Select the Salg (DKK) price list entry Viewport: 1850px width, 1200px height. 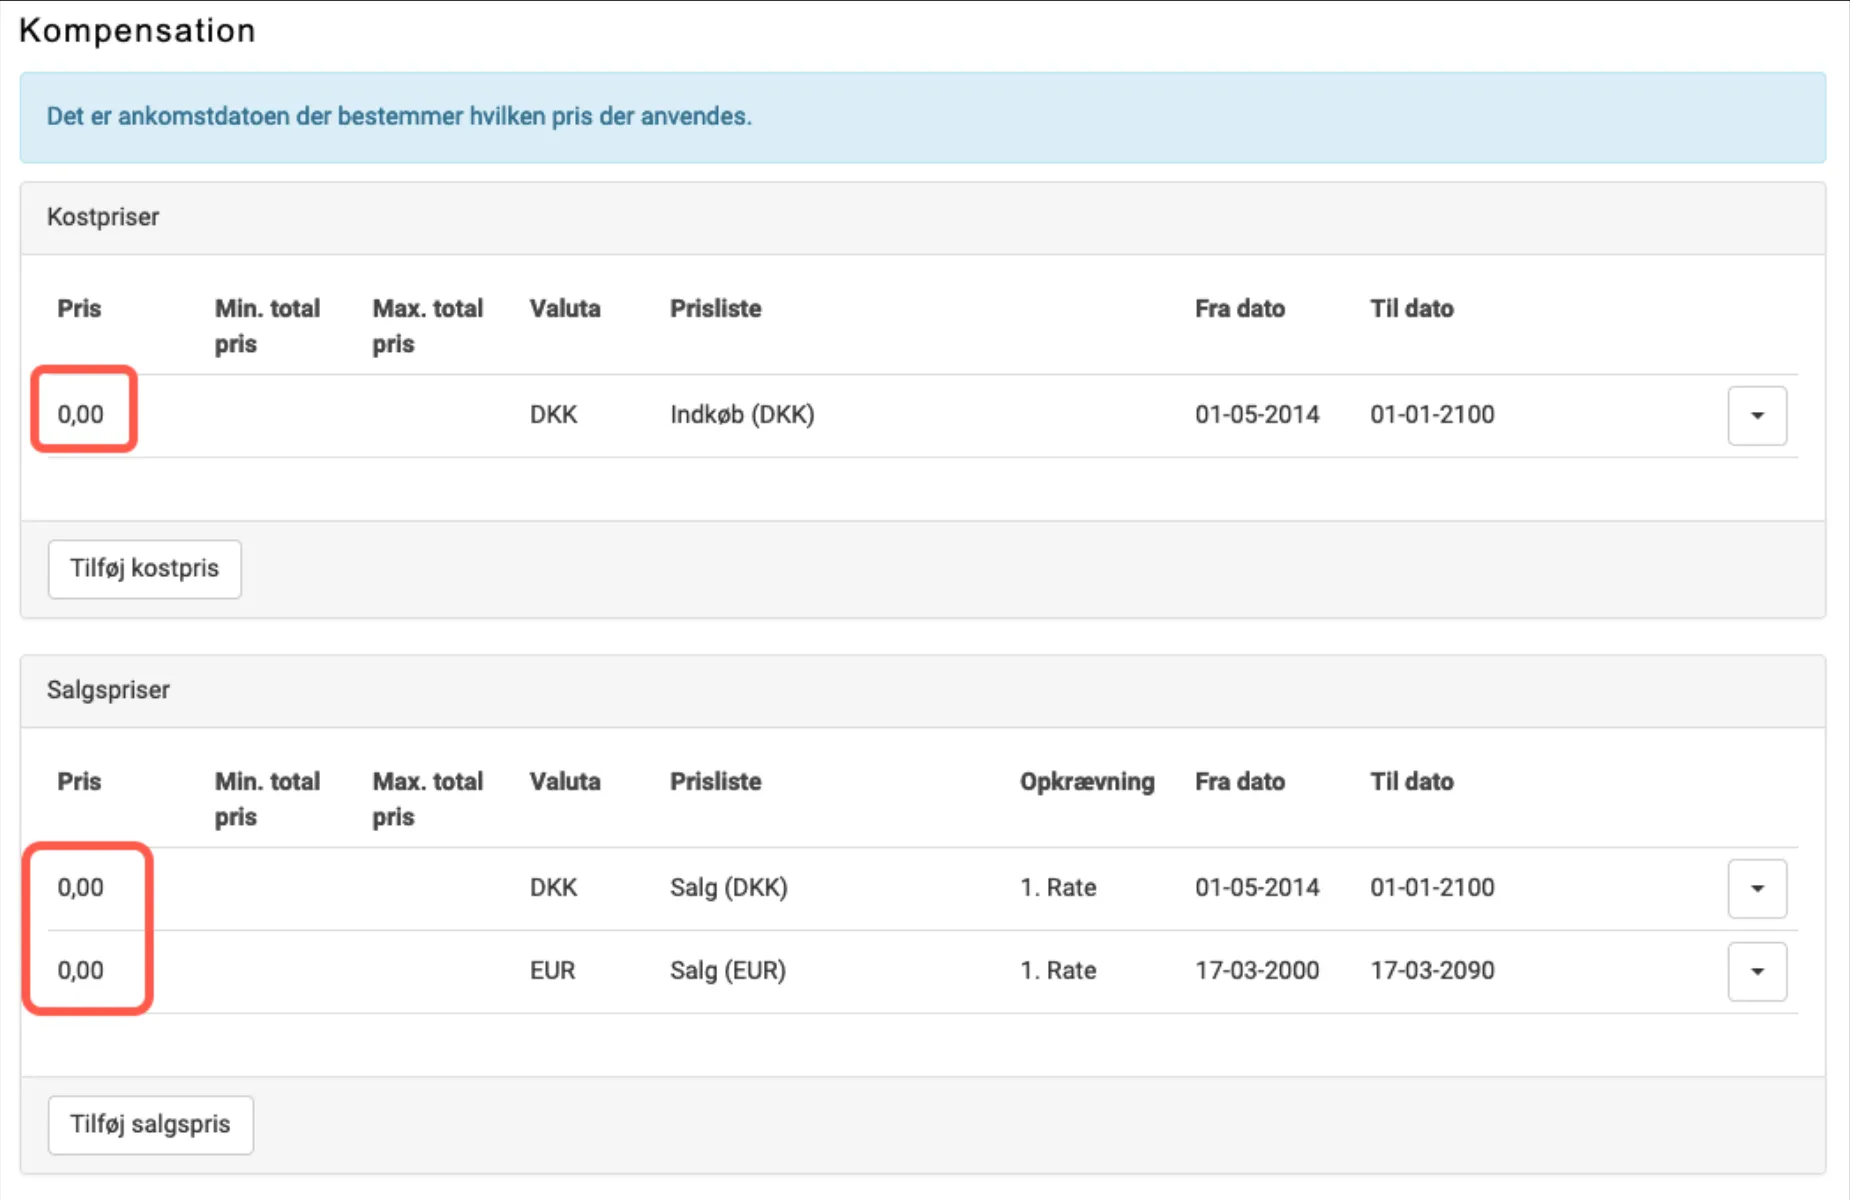[x=728, y=887]
